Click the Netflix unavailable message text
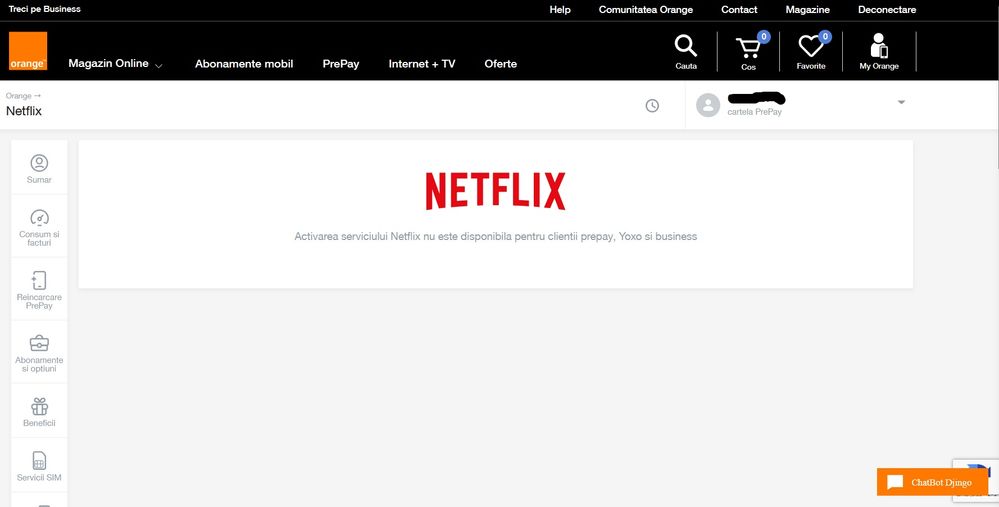The width and height of the screenshot is (999, 507). point(496,236)
